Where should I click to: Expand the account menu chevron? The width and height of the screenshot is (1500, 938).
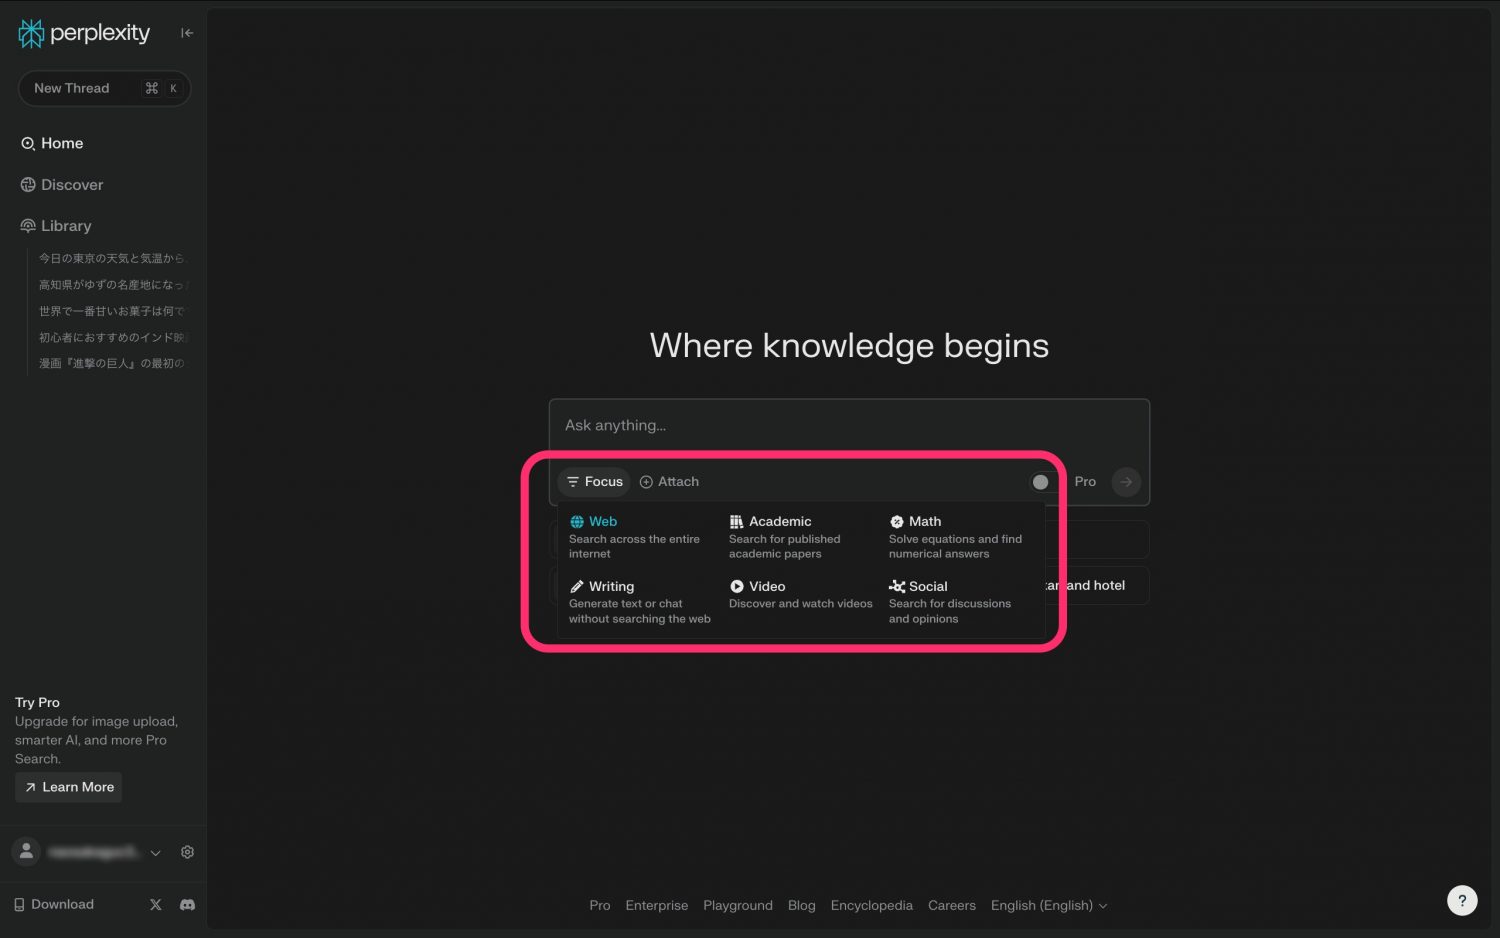tap(155, 853)
